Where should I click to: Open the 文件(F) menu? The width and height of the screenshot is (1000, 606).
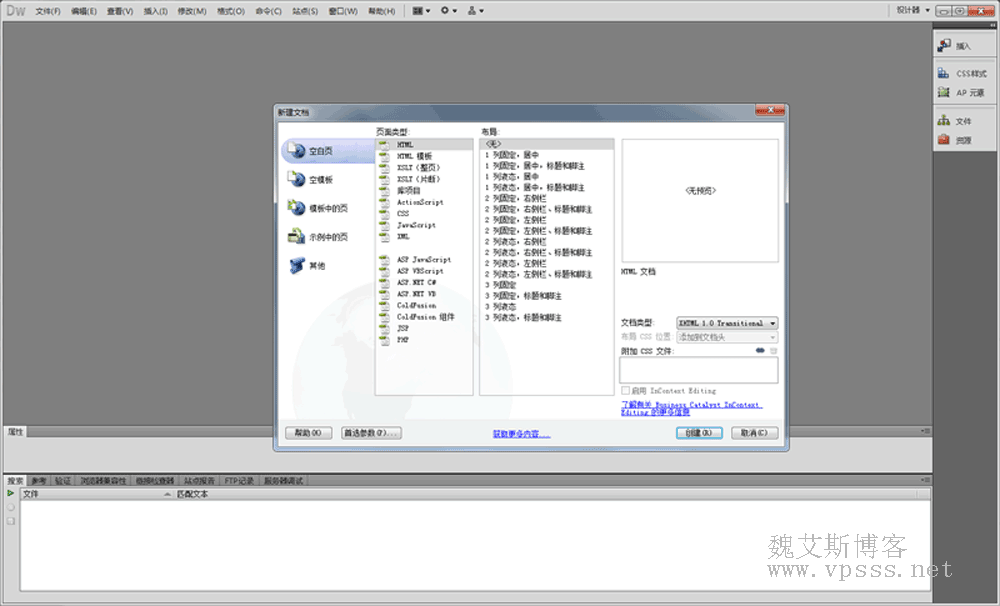coord(48,11)
